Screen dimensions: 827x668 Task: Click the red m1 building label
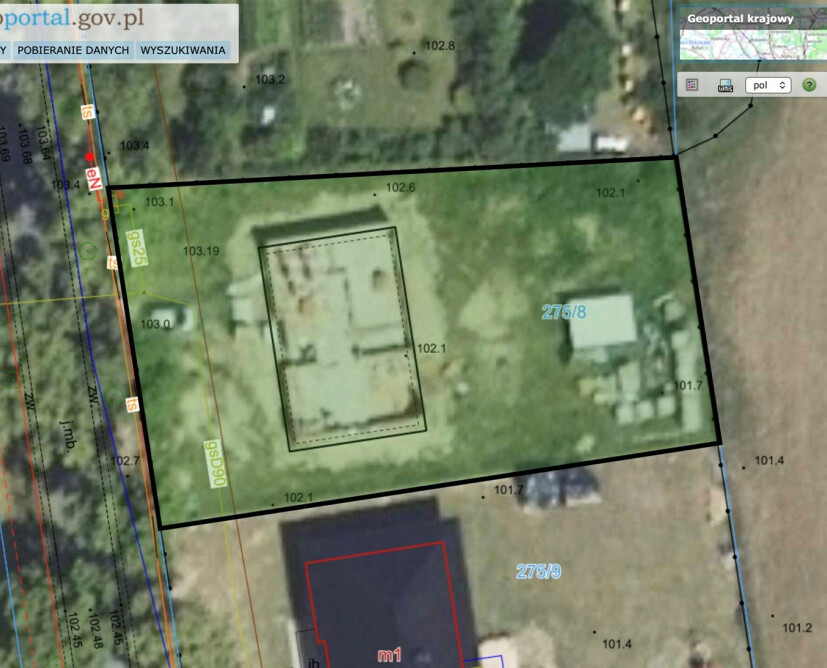[389, 655]
